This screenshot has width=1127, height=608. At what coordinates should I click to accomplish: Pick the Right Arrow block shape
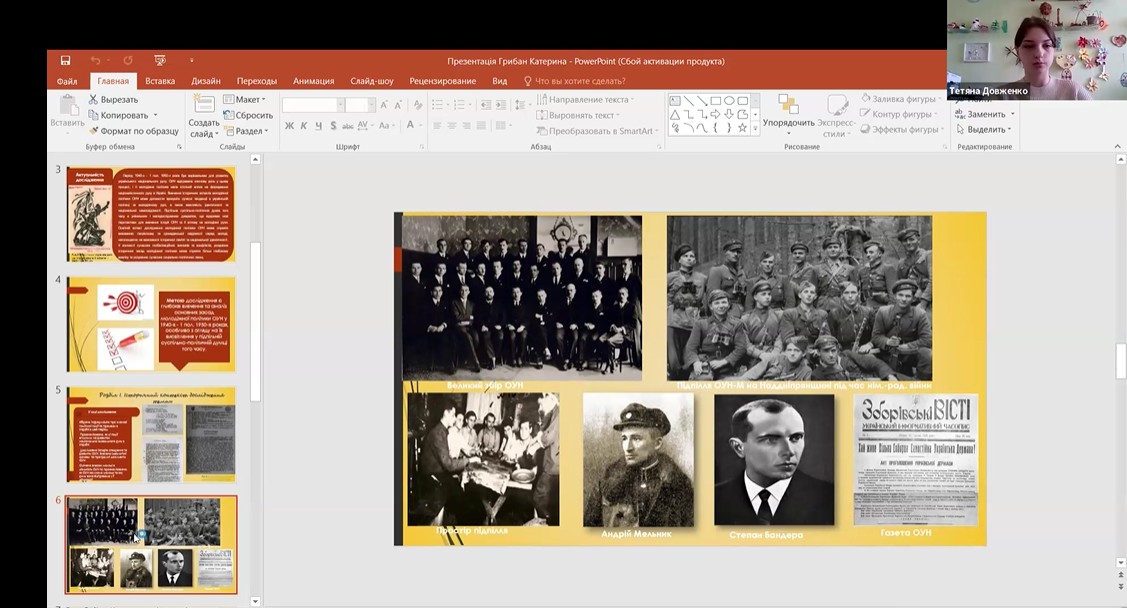click(x=716, y=114)
